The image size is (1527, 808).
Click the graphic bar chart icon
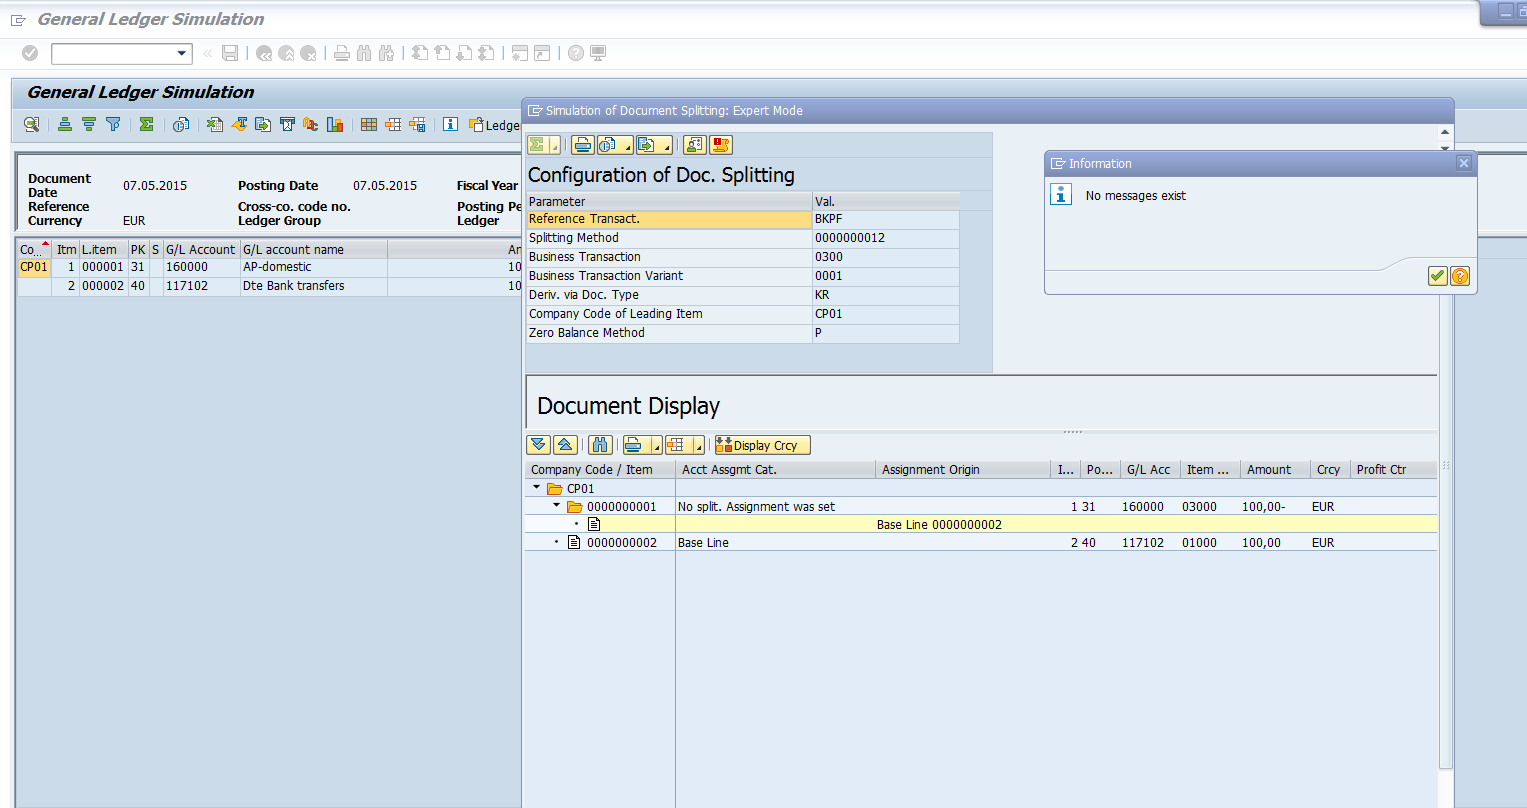pos(335,125)
